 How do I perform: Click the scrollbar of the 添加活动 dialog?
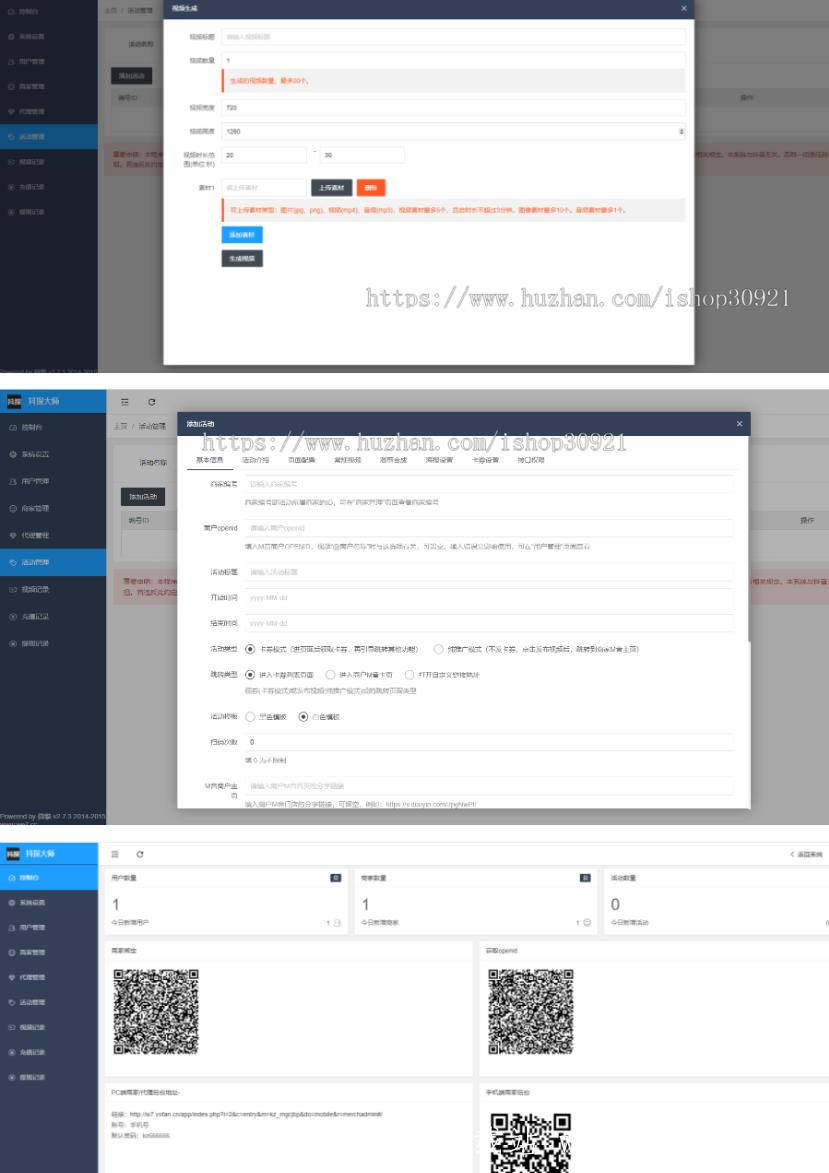coord(749,539)
